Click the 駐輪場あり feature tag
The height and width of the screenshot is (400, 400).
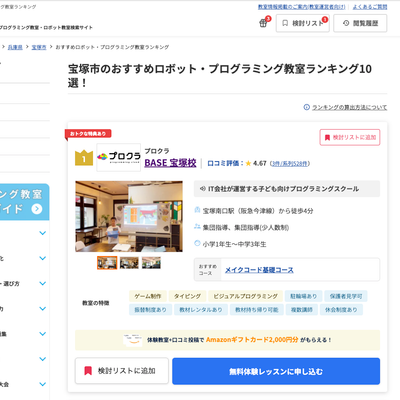[x=304, y=296]
